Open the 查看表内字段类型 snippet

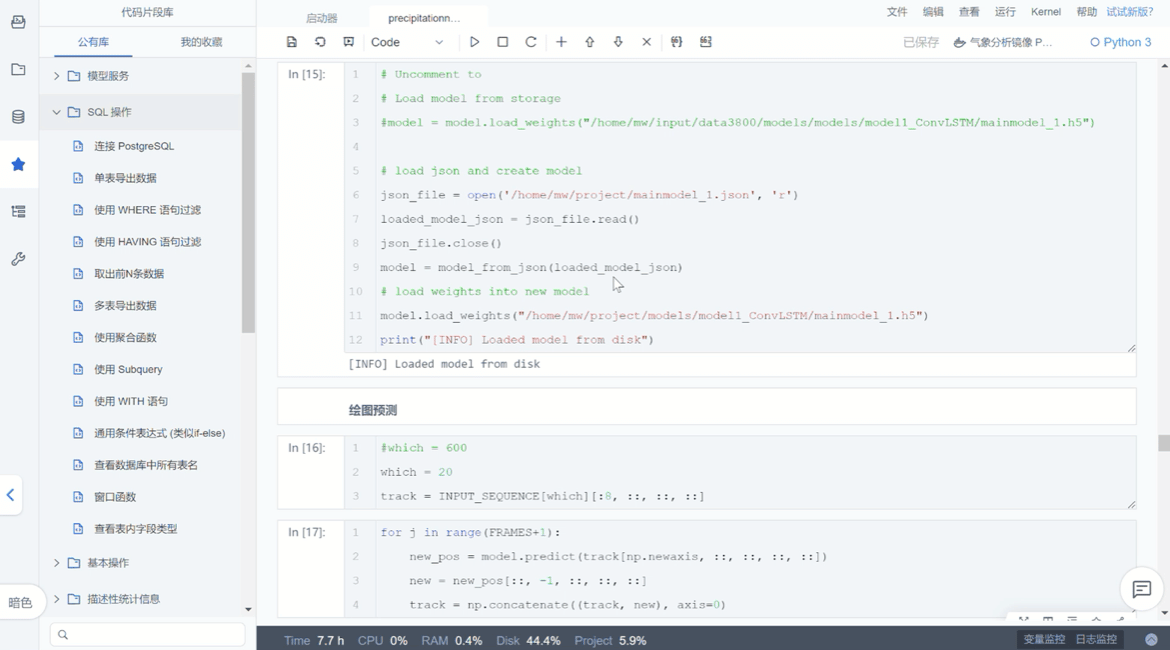135,529
